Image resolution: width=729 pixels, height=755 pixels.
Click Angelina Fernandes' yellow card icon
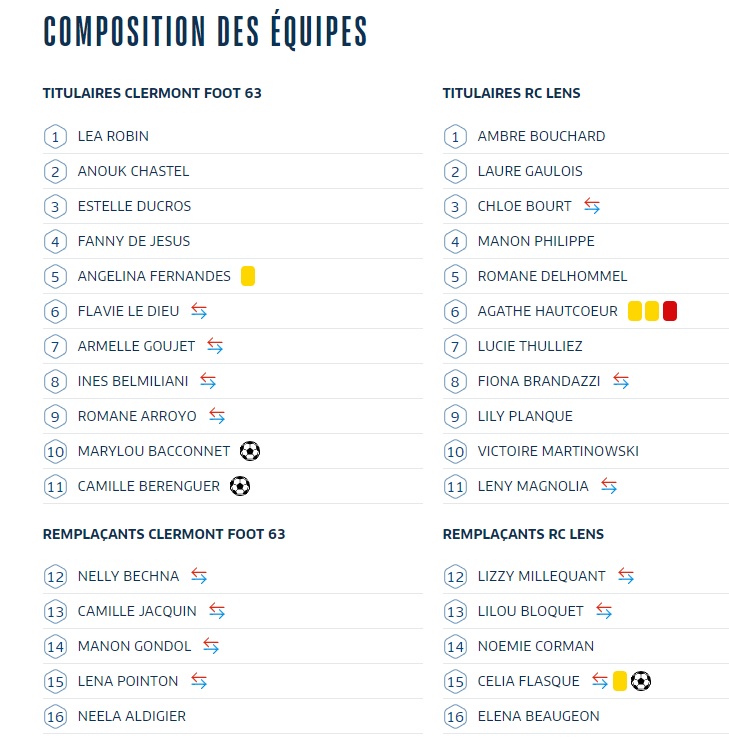(248, 276)
